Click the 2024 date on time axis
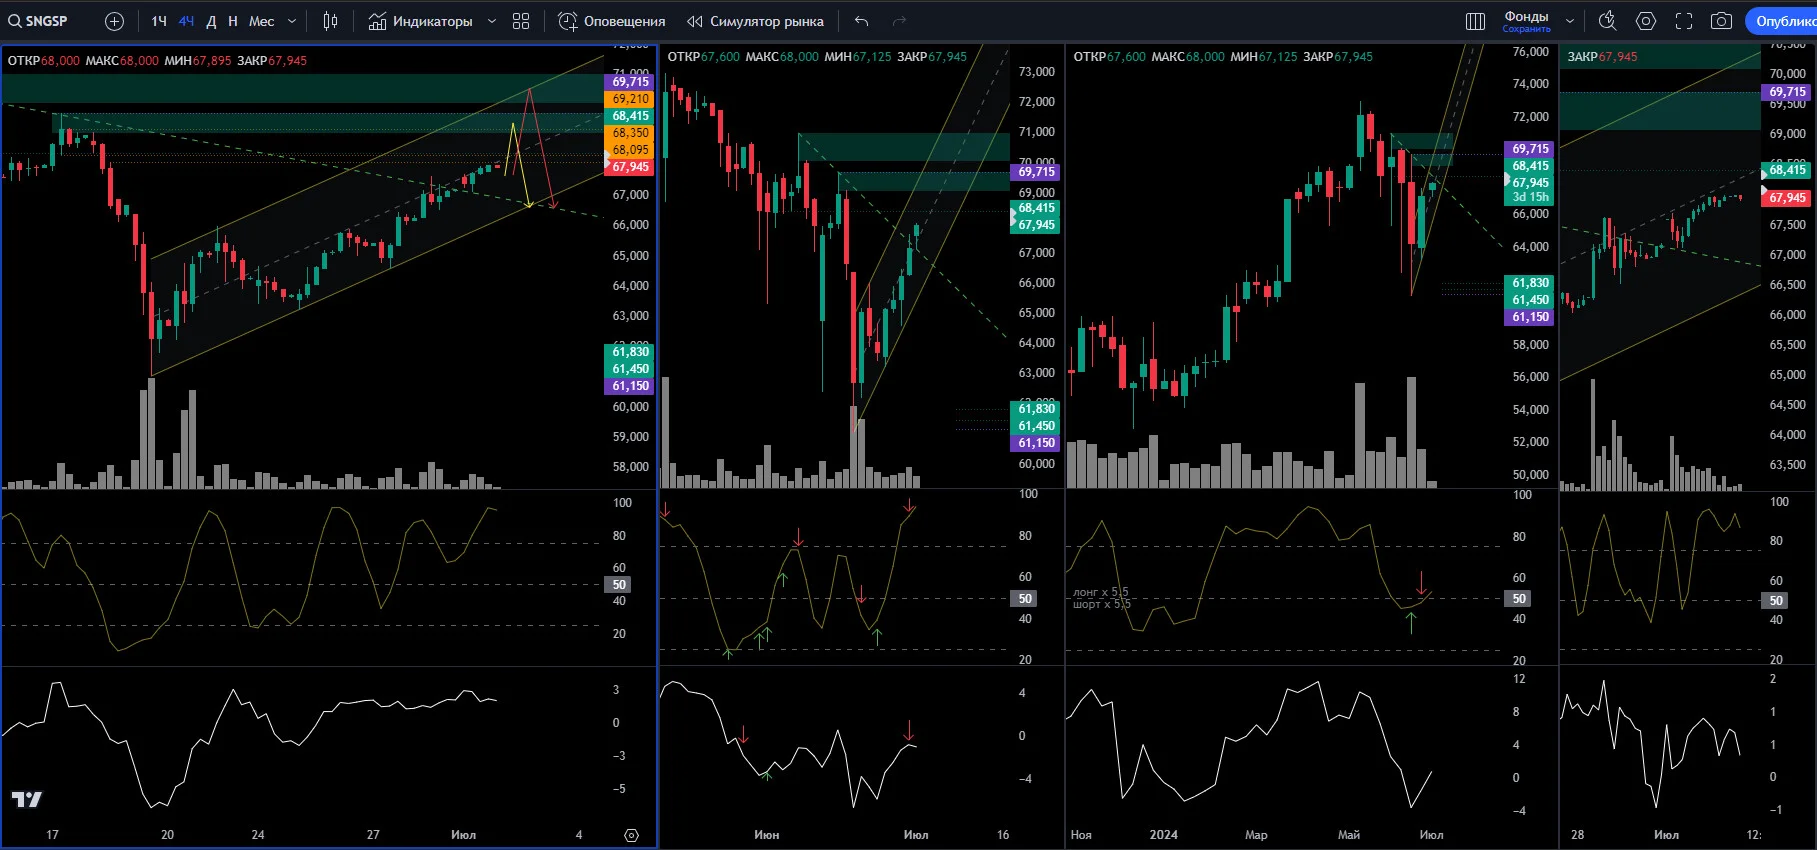1817x850 pixels. pos(1164,835)
